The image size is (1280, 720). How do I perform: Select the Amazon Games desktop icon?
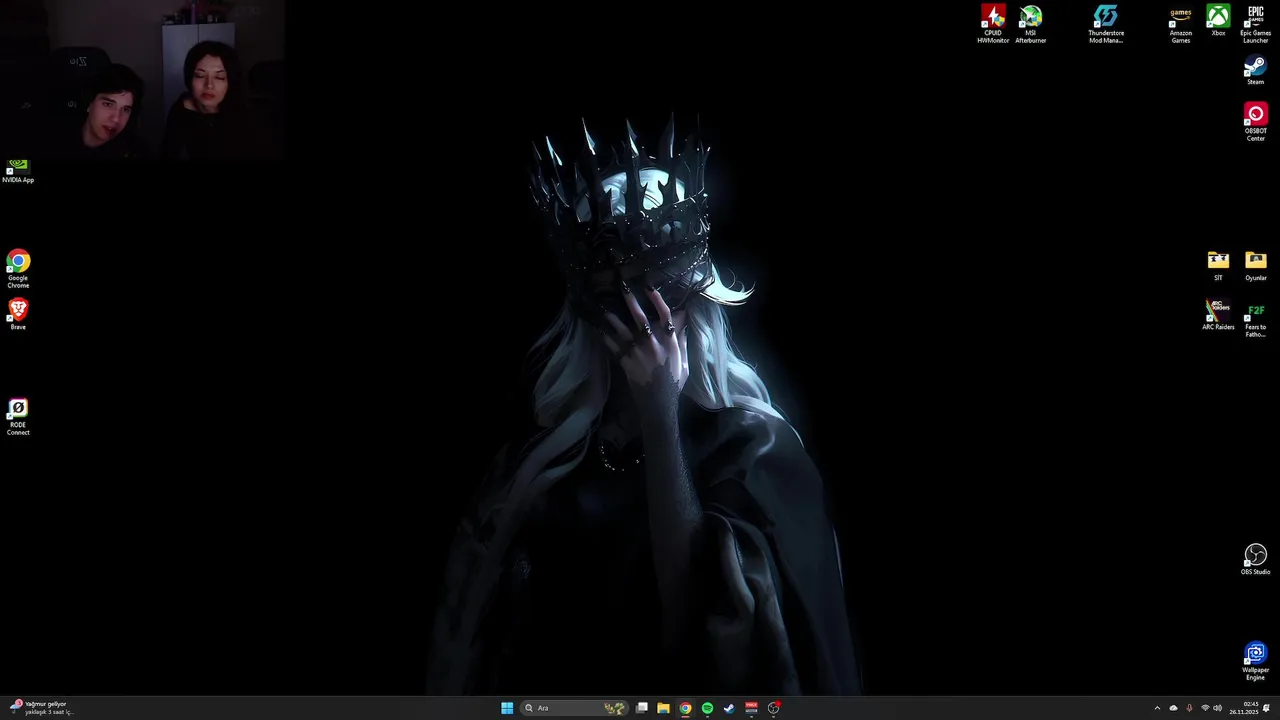pos(1181,24)
